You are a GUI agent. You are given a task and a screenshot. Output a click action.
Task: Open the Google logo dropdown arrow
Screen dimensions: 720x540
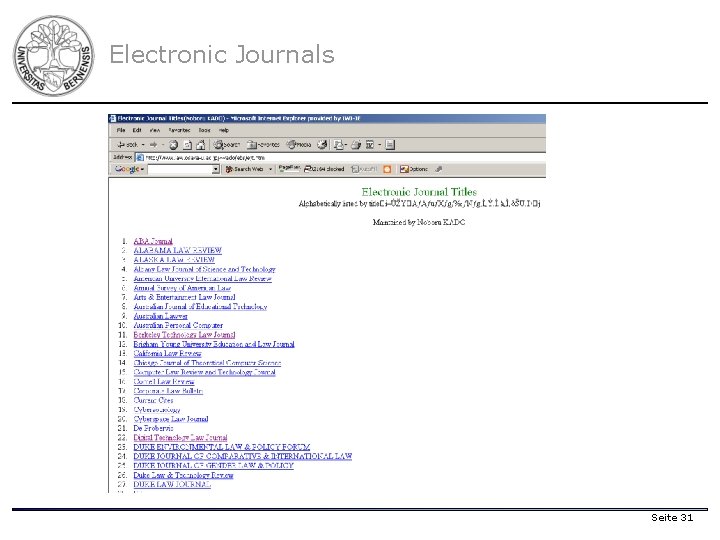(x=142, y=169)
